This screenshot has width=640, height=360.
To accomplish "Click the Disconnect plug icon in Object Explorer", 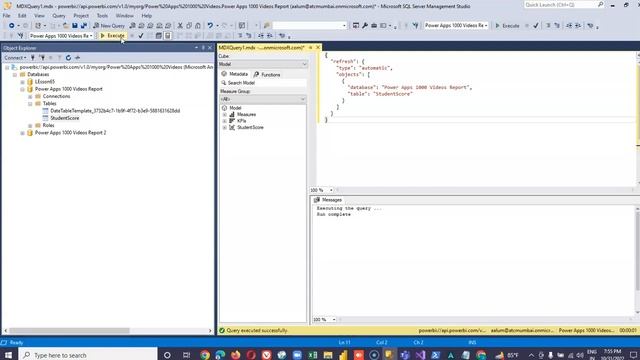I will (x=42, y=58).
